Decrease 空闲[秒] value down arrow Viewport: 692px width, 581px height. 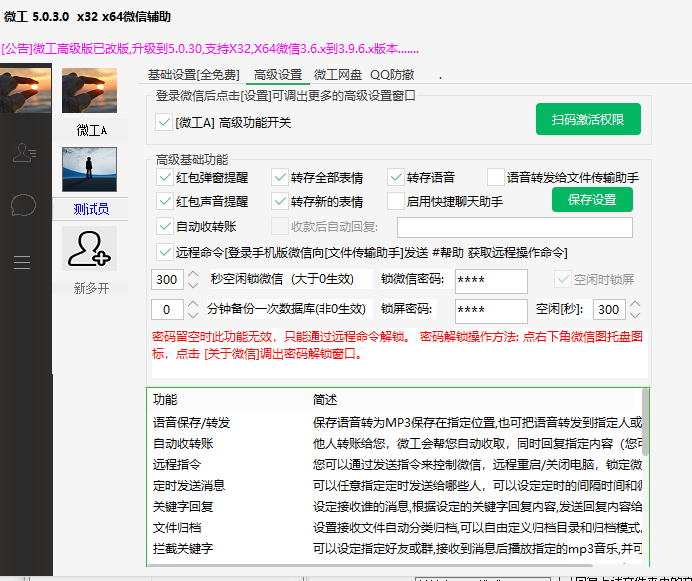tap(635, 315)
